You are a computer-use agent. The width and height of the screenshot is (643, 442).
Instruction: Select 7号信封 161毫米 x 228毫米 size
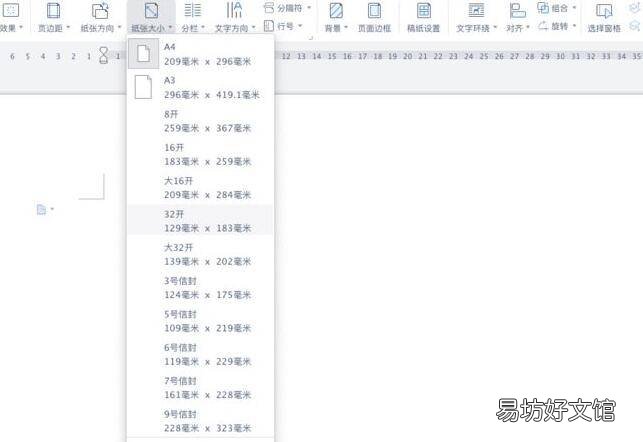201,387
